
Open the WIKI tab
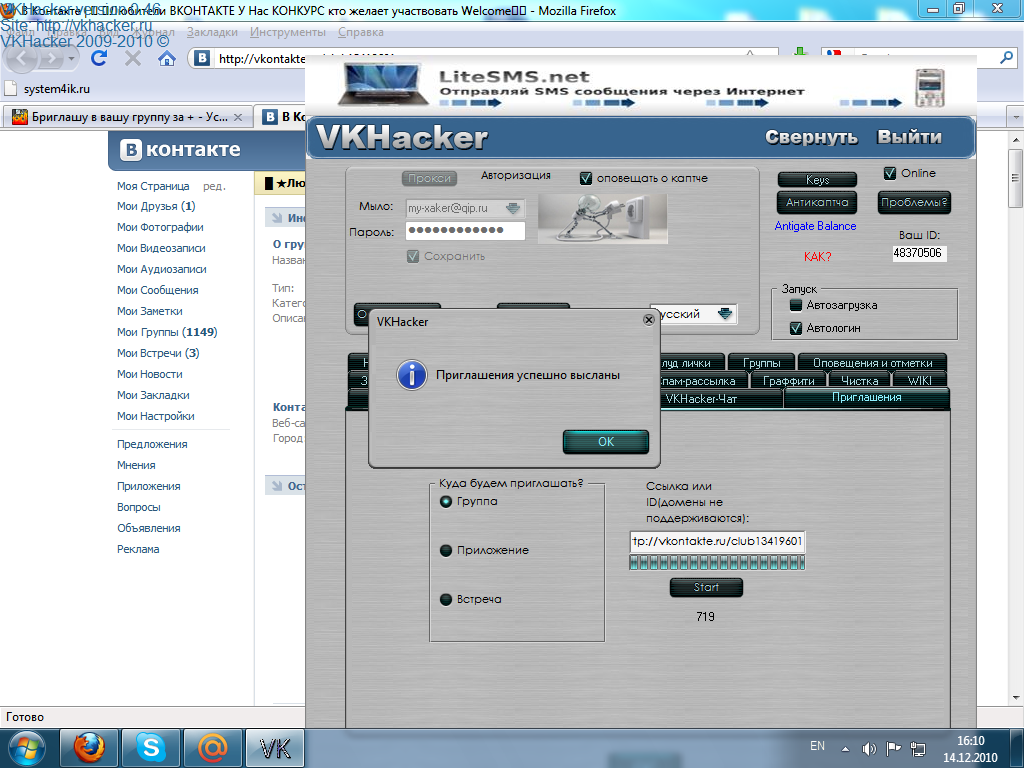[920, 381]
